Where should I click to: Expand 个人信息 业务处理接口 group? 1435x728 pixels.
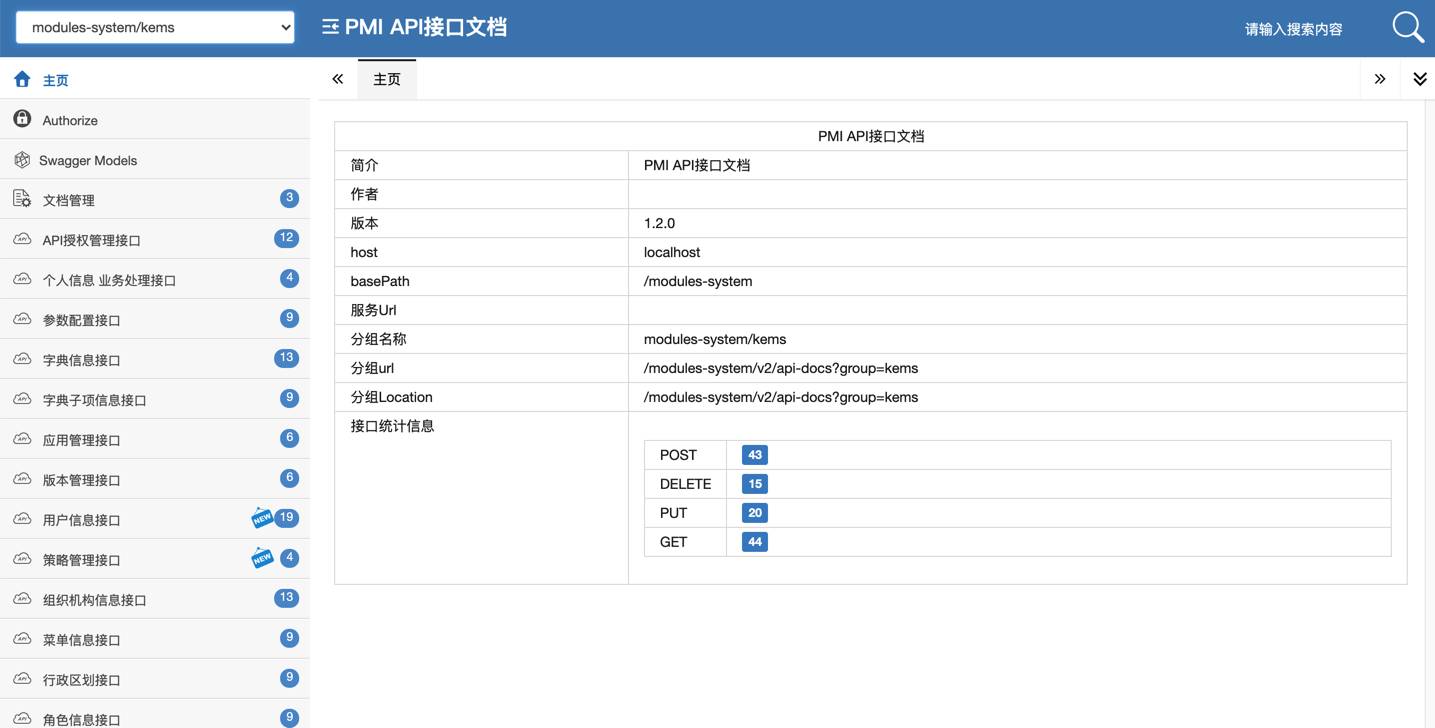155,279
